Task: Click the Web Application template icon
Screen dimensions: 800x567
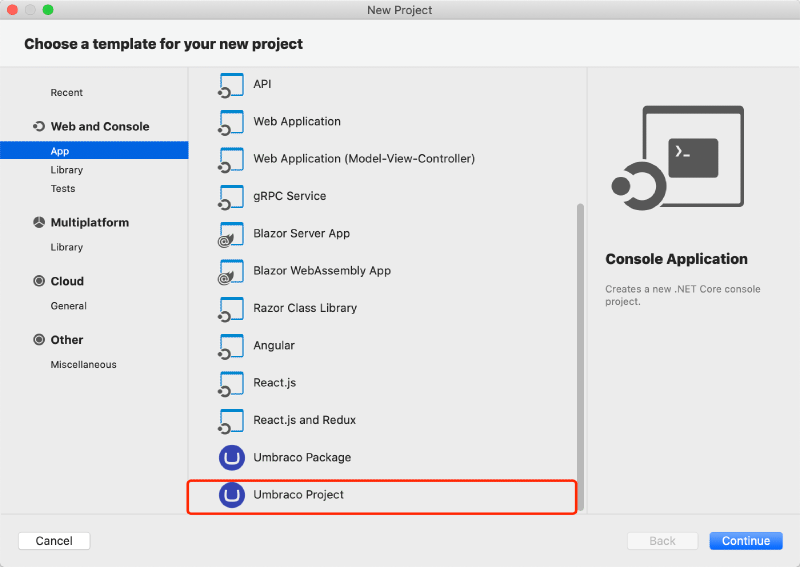Action: 231,122
